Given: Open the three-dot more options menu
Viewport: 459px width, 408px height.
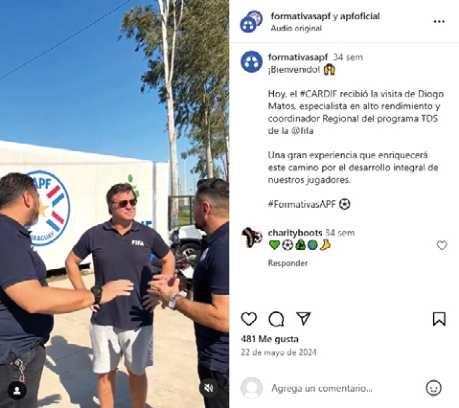Looking at the screenshot, I should point(439,21).
